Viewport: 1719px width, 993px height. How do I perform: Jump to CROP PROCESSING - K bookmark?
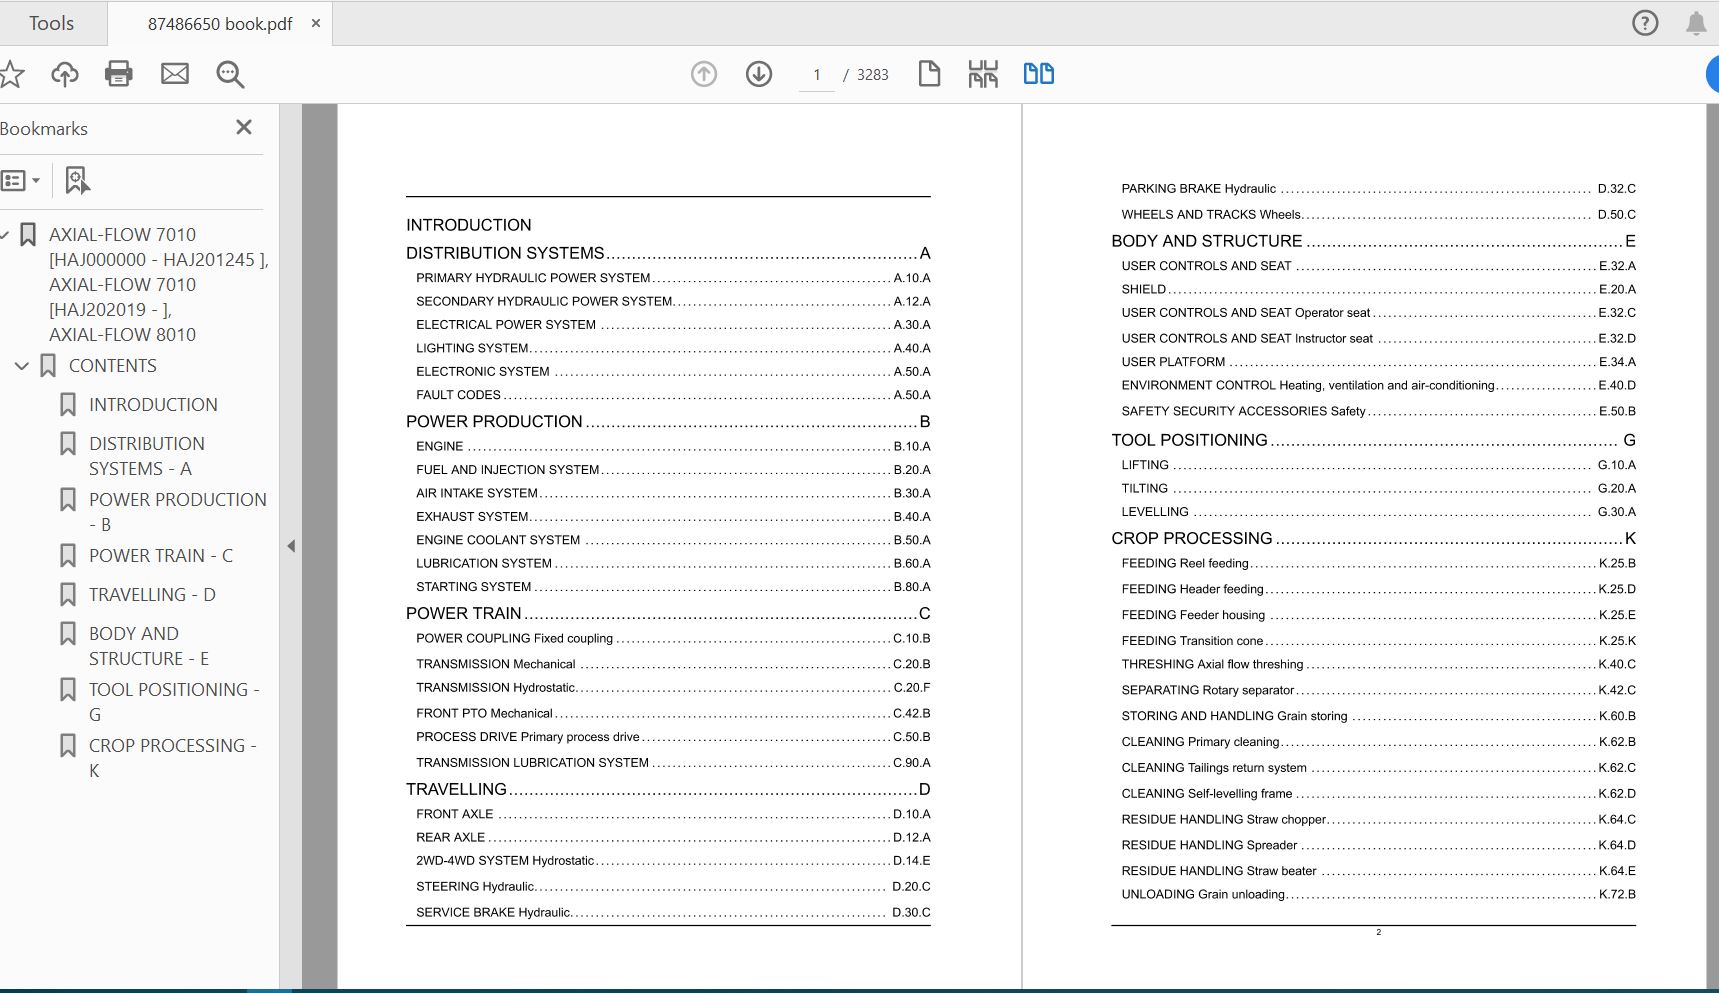[x=173, y=758]
